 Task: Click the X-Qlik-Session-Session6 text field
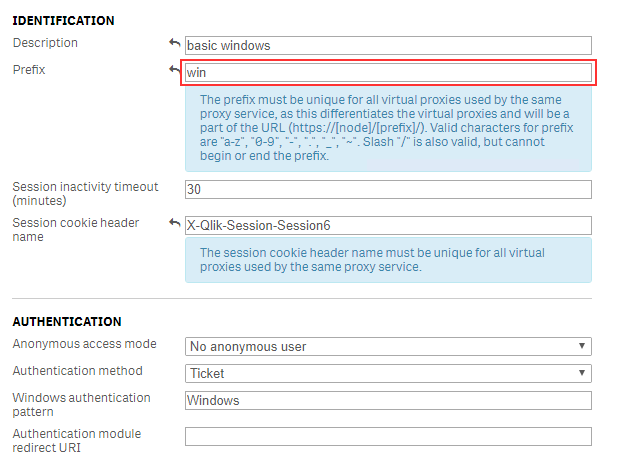(x=388, y=225)
